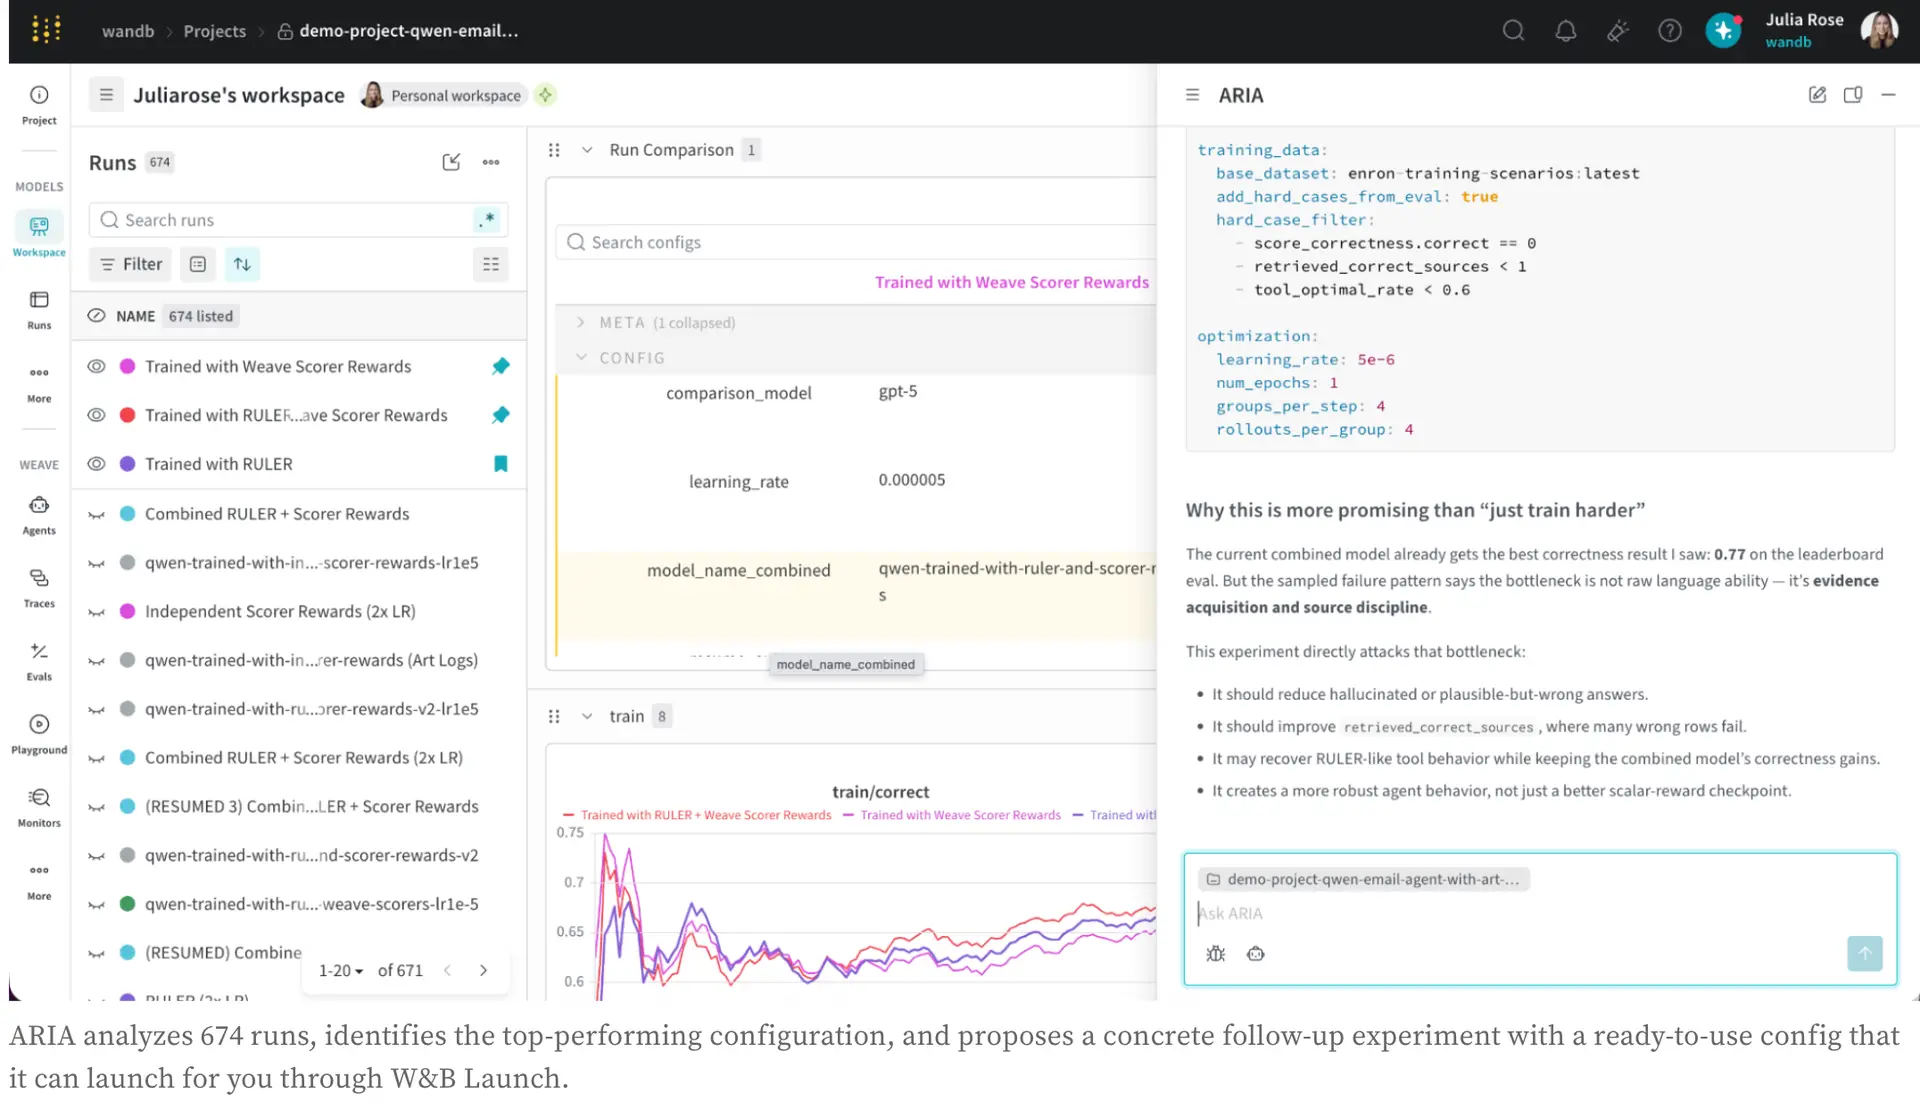Show Independent Scorer Rewards (2x LR) run

[96, 611]
